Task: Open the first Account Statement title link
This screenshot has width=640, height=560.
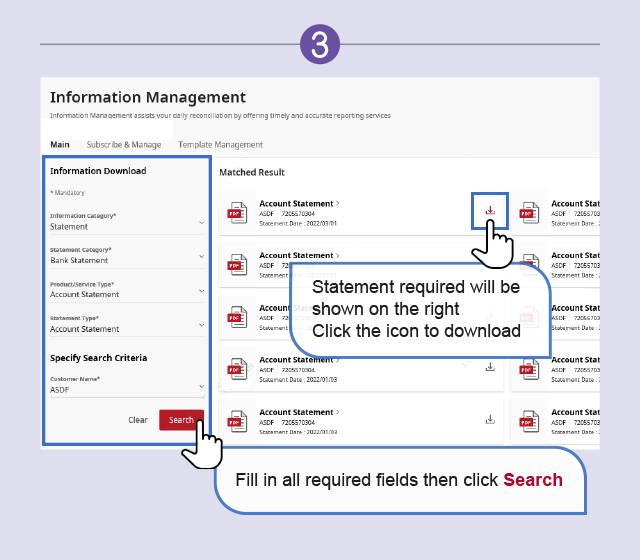Action: (x=296, y=204)
